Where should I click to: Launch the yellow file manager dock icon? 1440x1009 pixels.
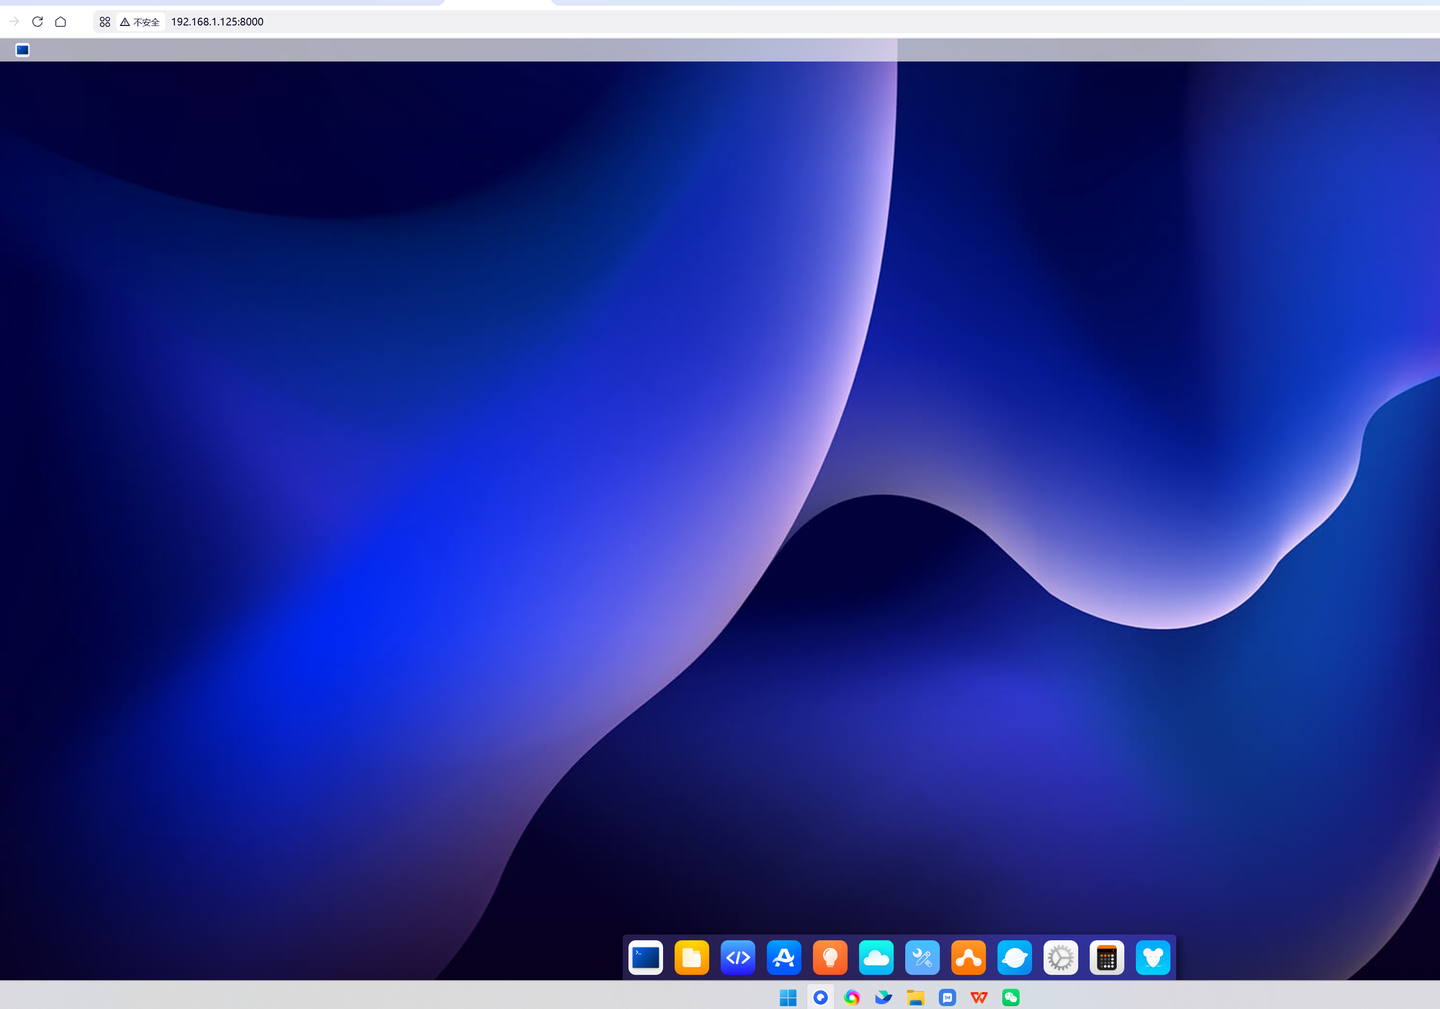(691, 958)
